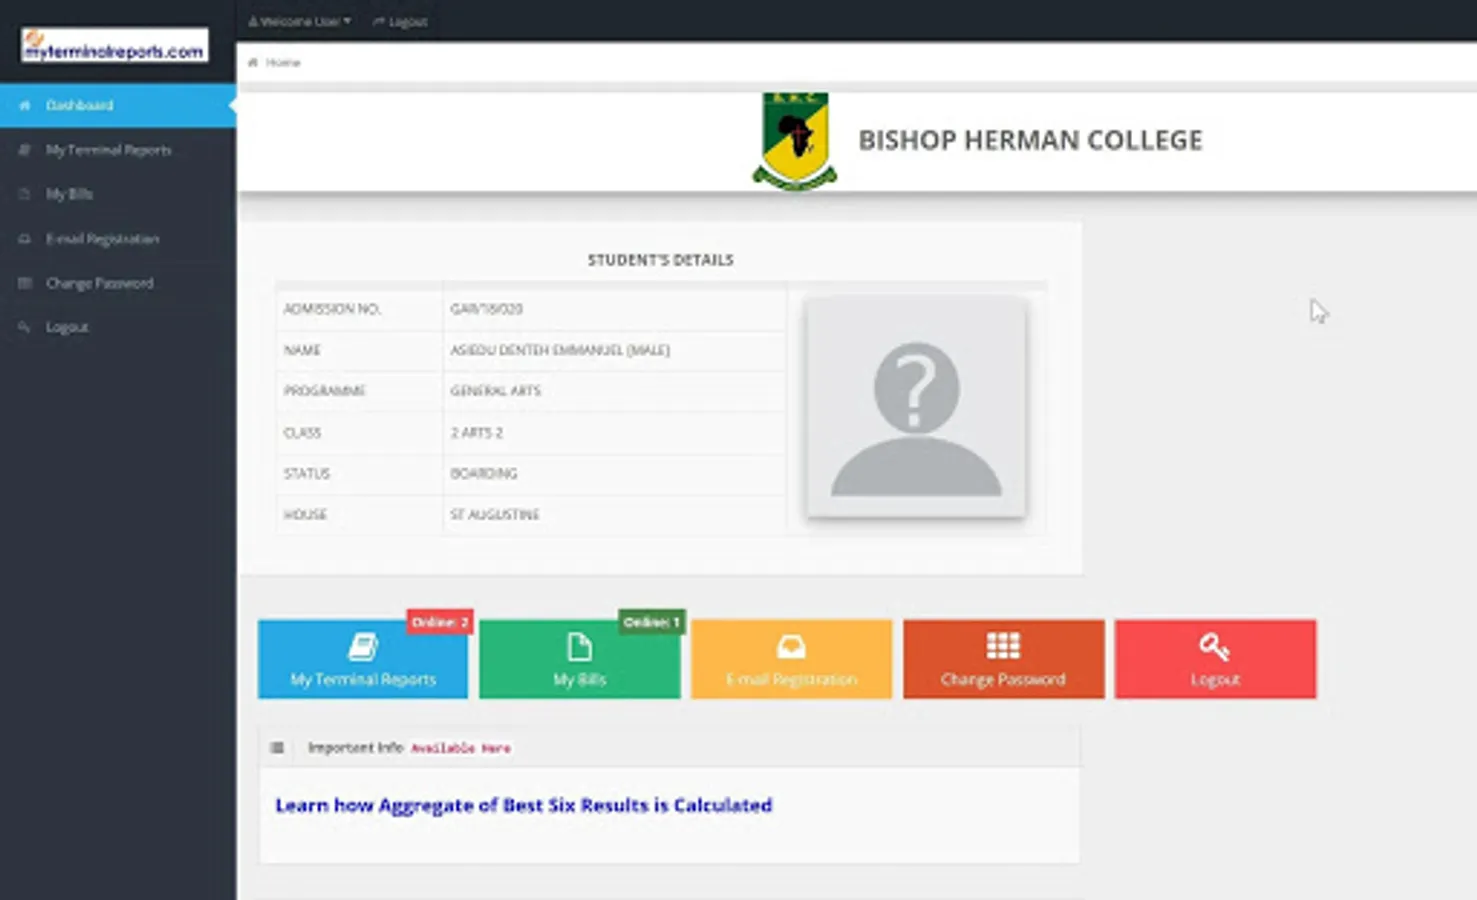Viewport: 1477px width, 900px height.
Task: Click the red Online: 2 badge
Action: pyautogui.click(x=440, y=622)
